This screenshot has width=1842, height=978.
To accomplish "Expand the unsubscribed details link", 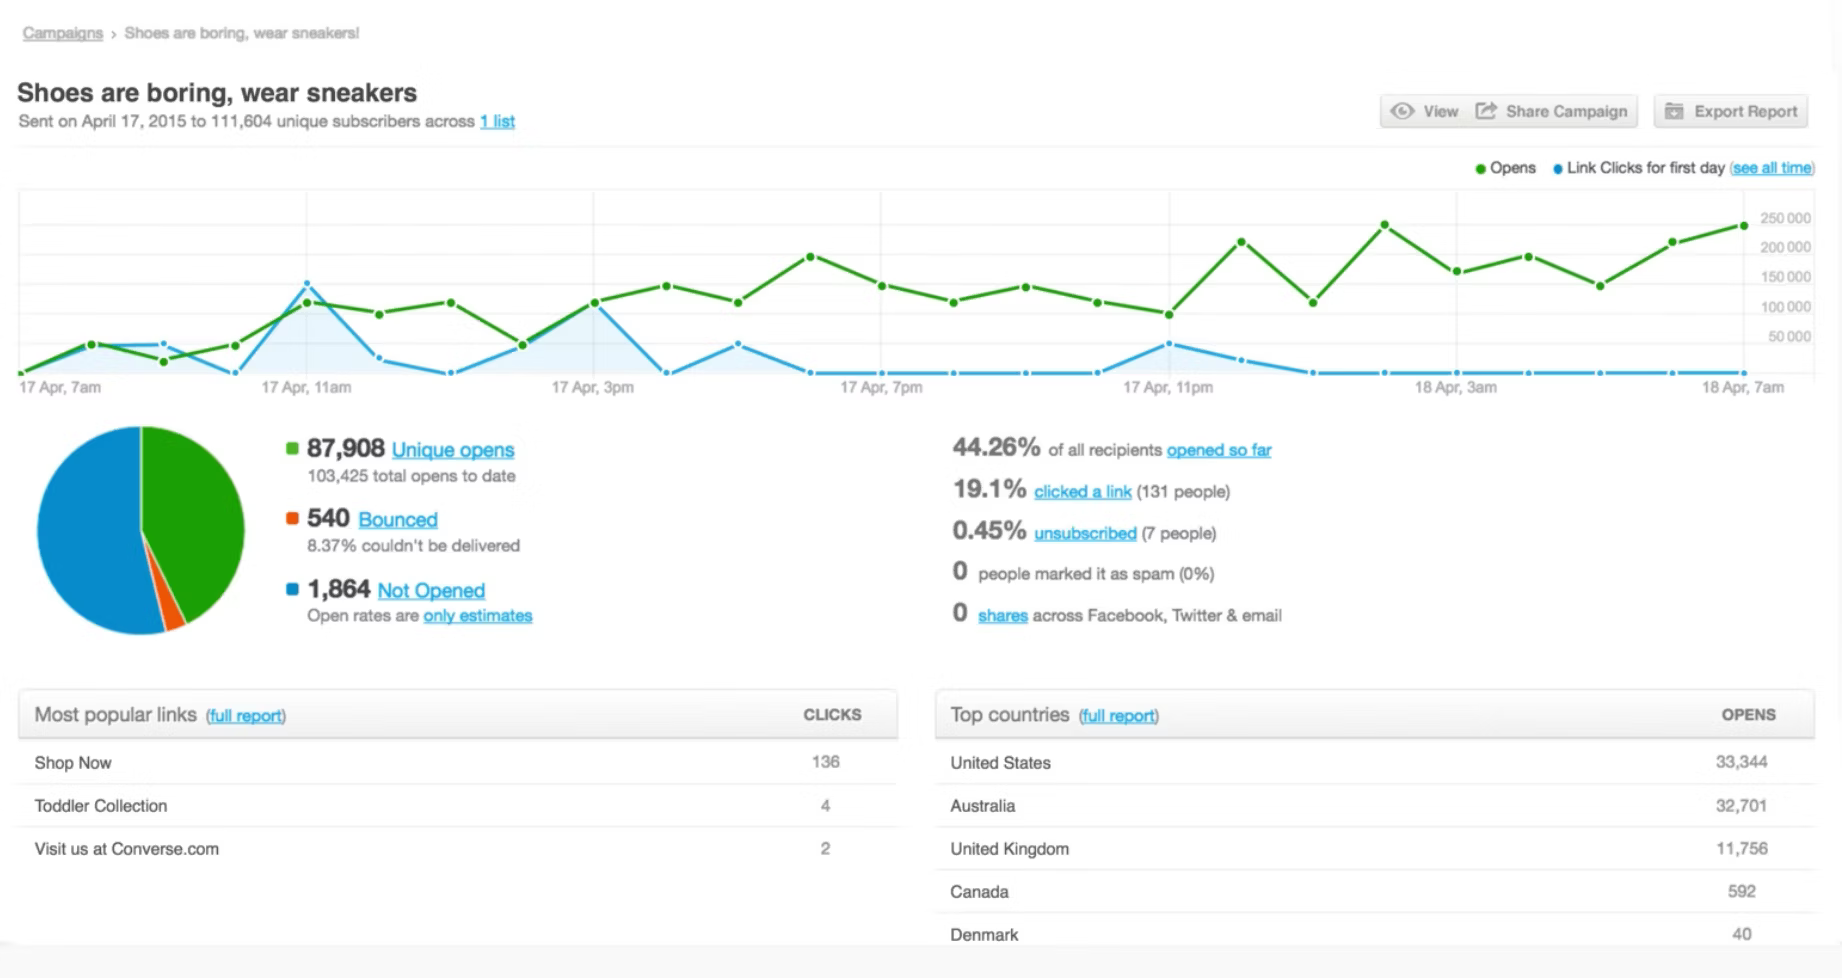I will 1085,533.
